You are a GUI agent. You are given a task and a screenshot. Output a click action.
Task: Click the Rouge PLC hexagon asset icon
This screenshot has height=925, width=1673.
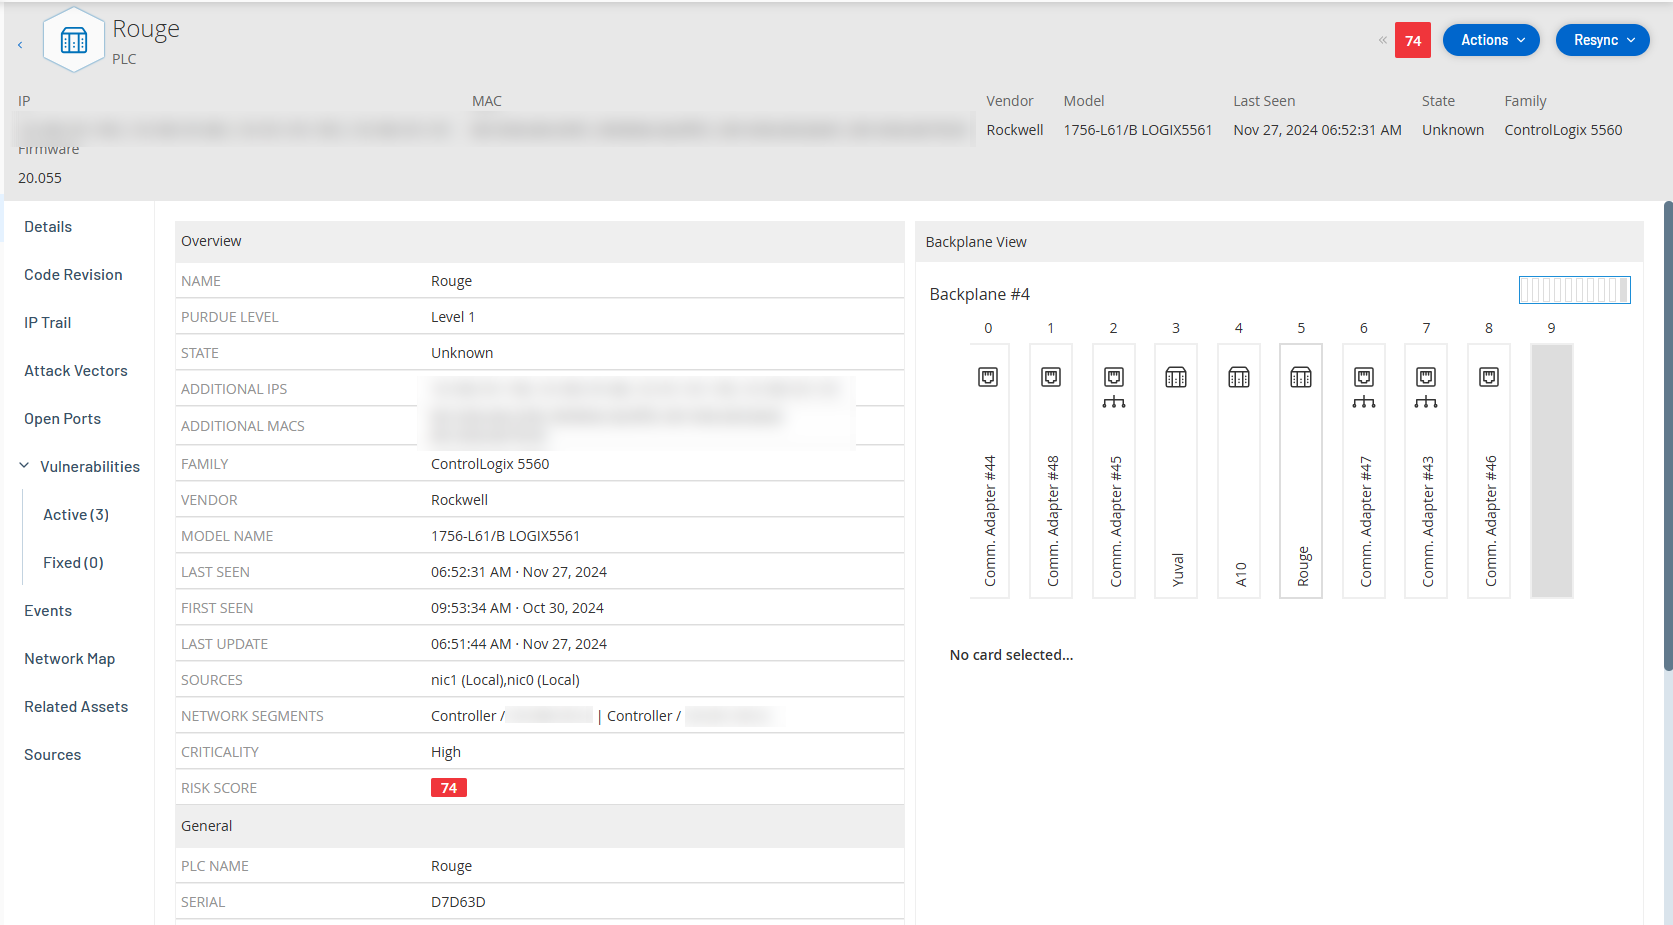tap(74, 40)
